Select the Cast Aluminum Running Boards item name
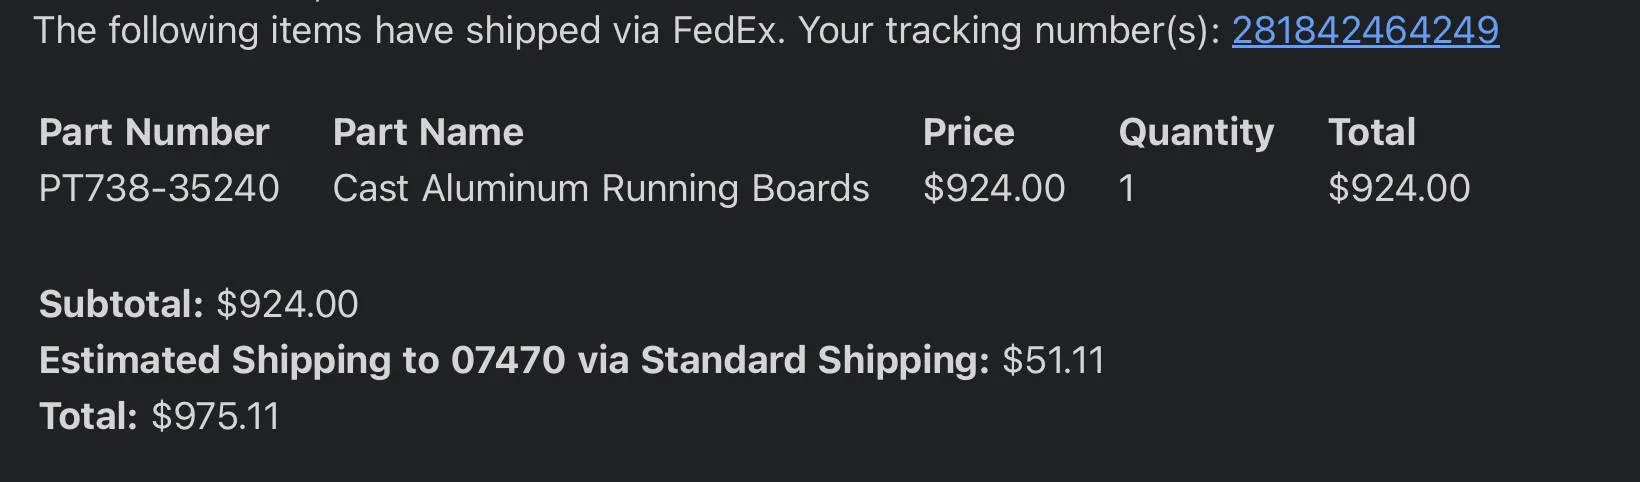The height and width of the screenshot is (482, 1640). pyautogui.click(x=601, y=189)
